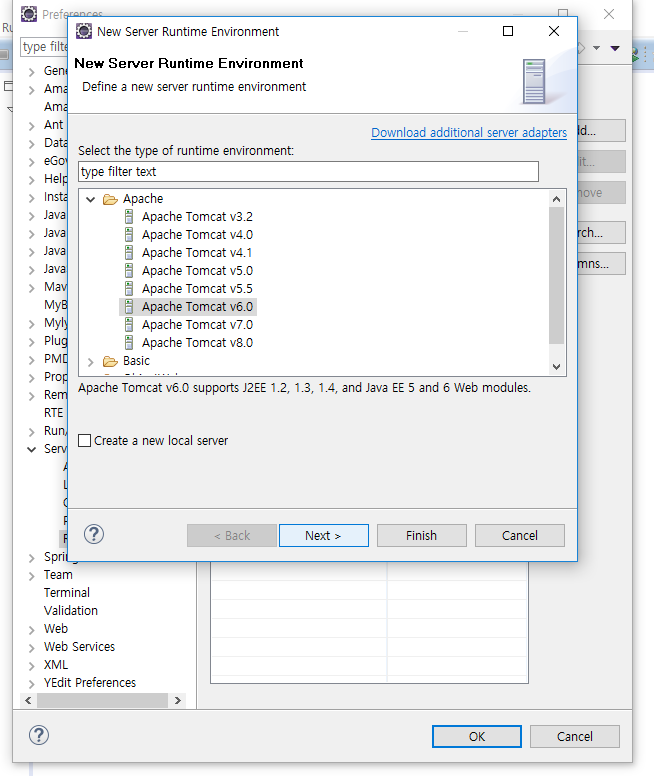Select the Apache Tomcat v7.0 icon

129,325
